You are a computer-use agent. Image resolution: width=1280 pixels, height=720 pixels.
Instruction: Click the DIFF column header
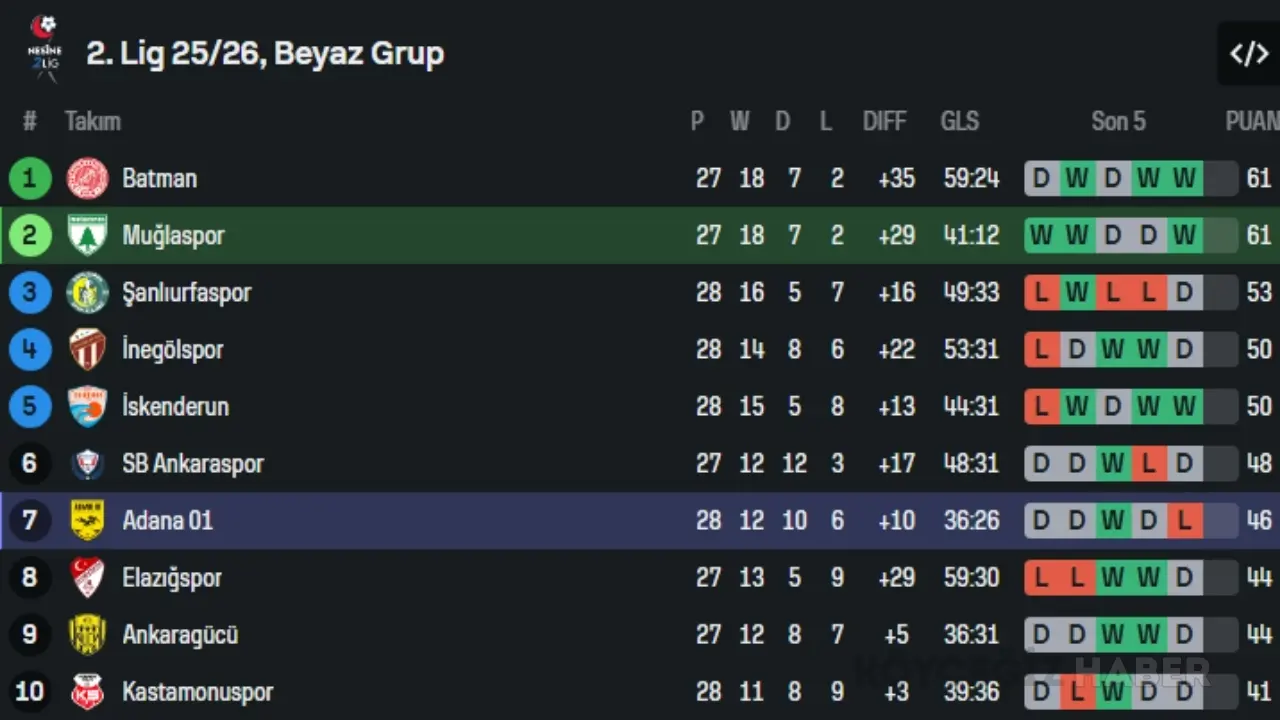pos(884,121)
